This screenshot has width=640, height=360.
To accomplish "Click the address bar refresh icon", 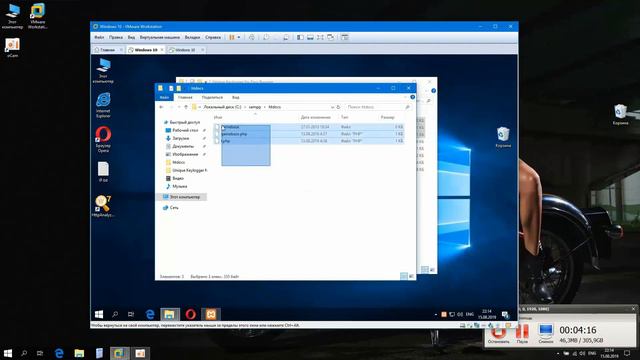I will pos(338,107).
